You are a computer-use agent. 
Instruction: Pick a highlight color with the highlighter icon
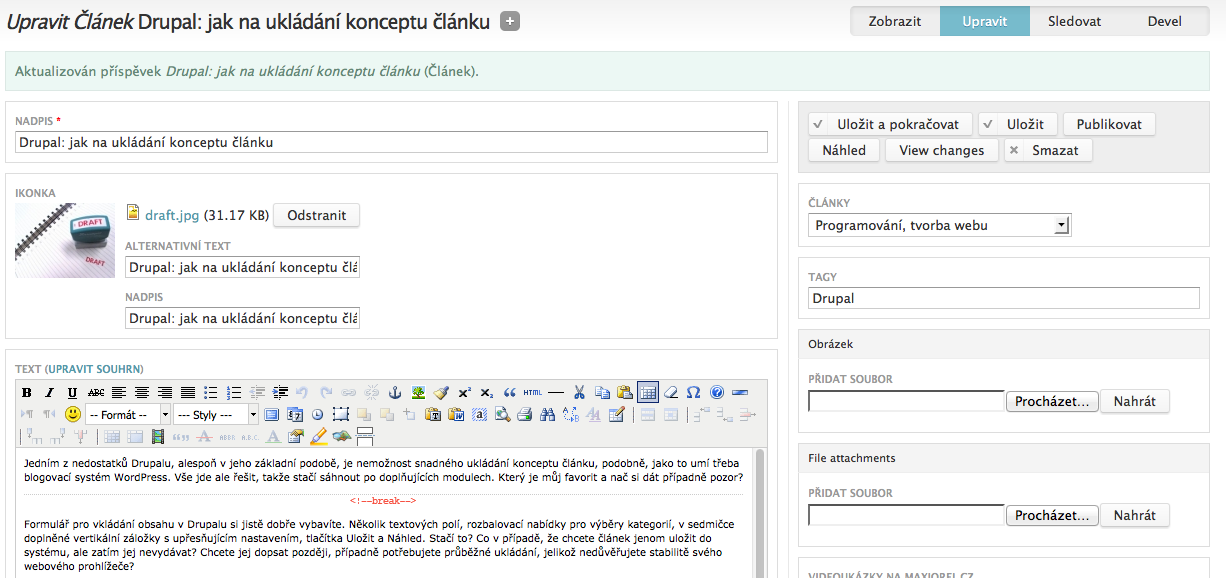coord(319,436)
